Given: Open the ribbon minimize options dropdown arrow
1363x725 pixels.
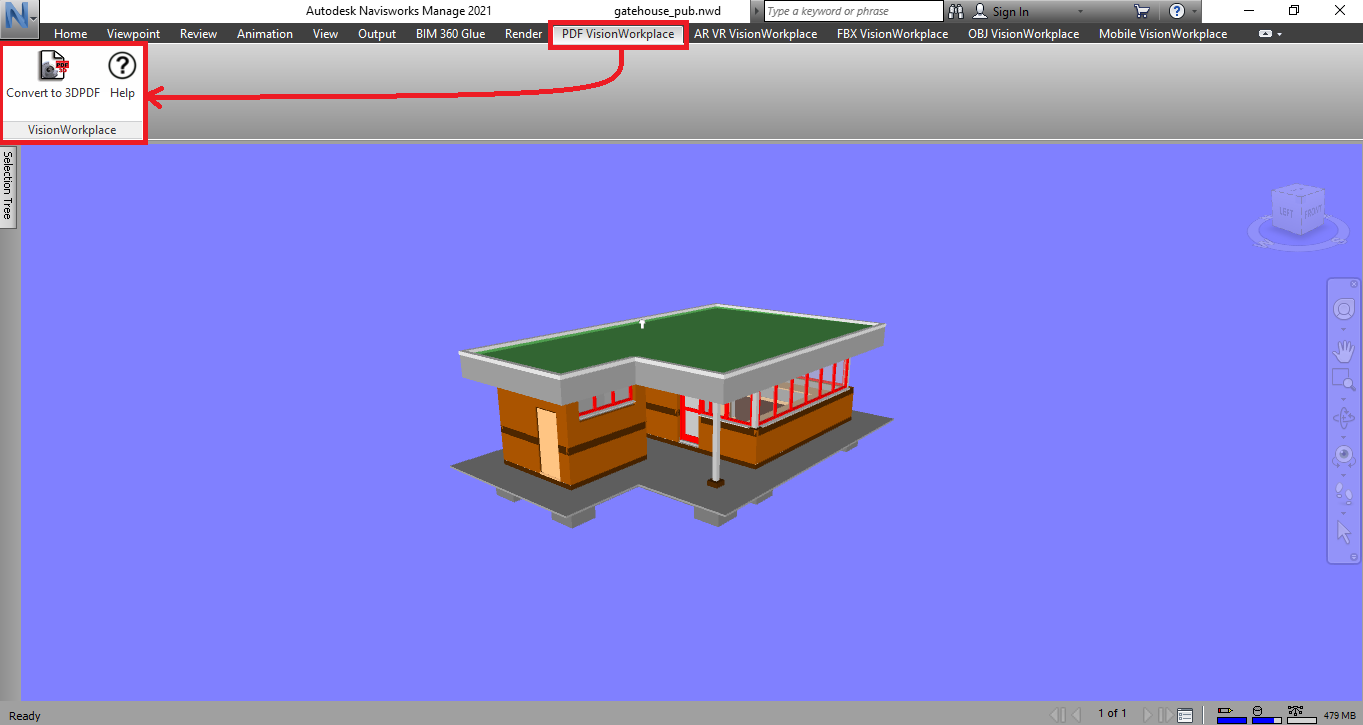Looking at the screenshot, I should (1279, 34).
